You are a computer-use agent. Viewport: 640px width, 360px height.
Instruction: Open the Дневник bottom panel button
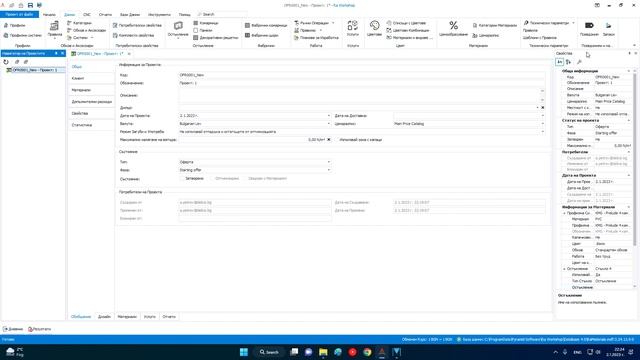click(x=13, y=329)
